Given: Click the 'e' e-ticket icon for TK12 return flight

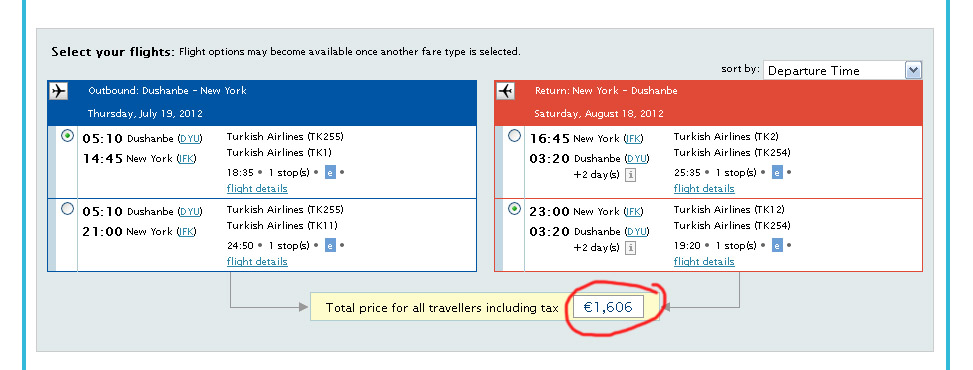Looking at the screenshot, I should point(777,245).
